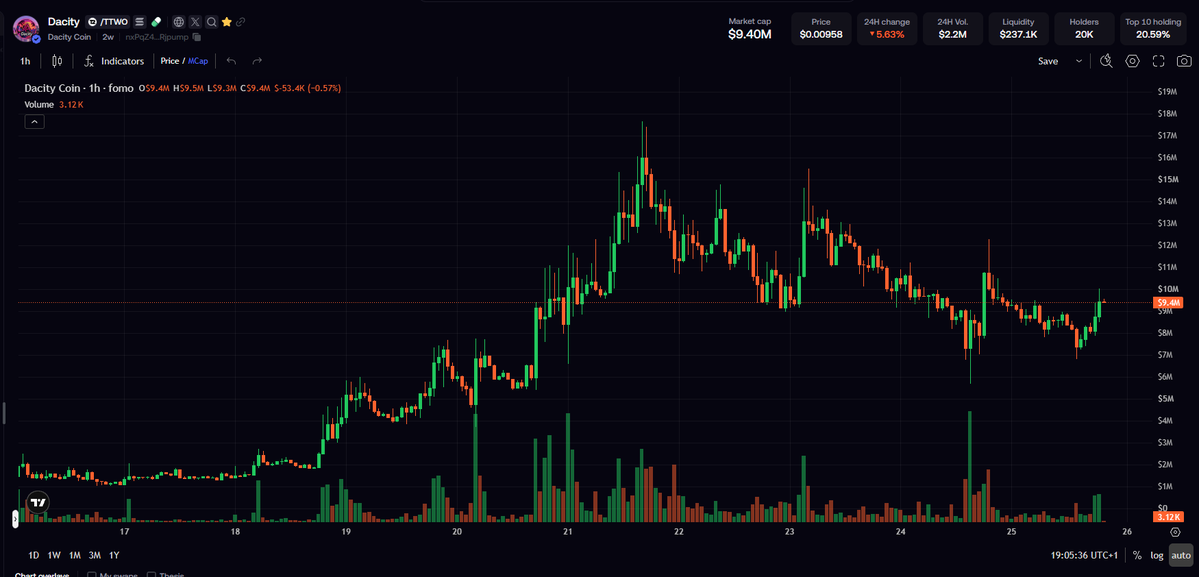
Task: Click the Market cap $9.40M stat
Action: [749, 29]
